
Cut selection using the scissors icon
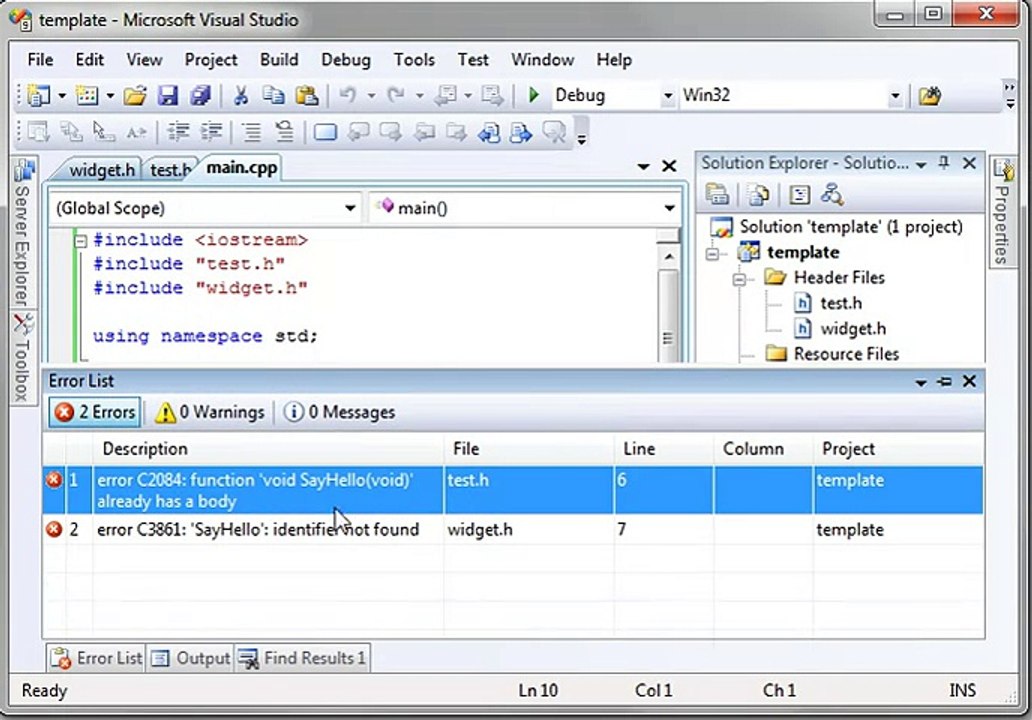pyautogui.click(x=241, y=96)
